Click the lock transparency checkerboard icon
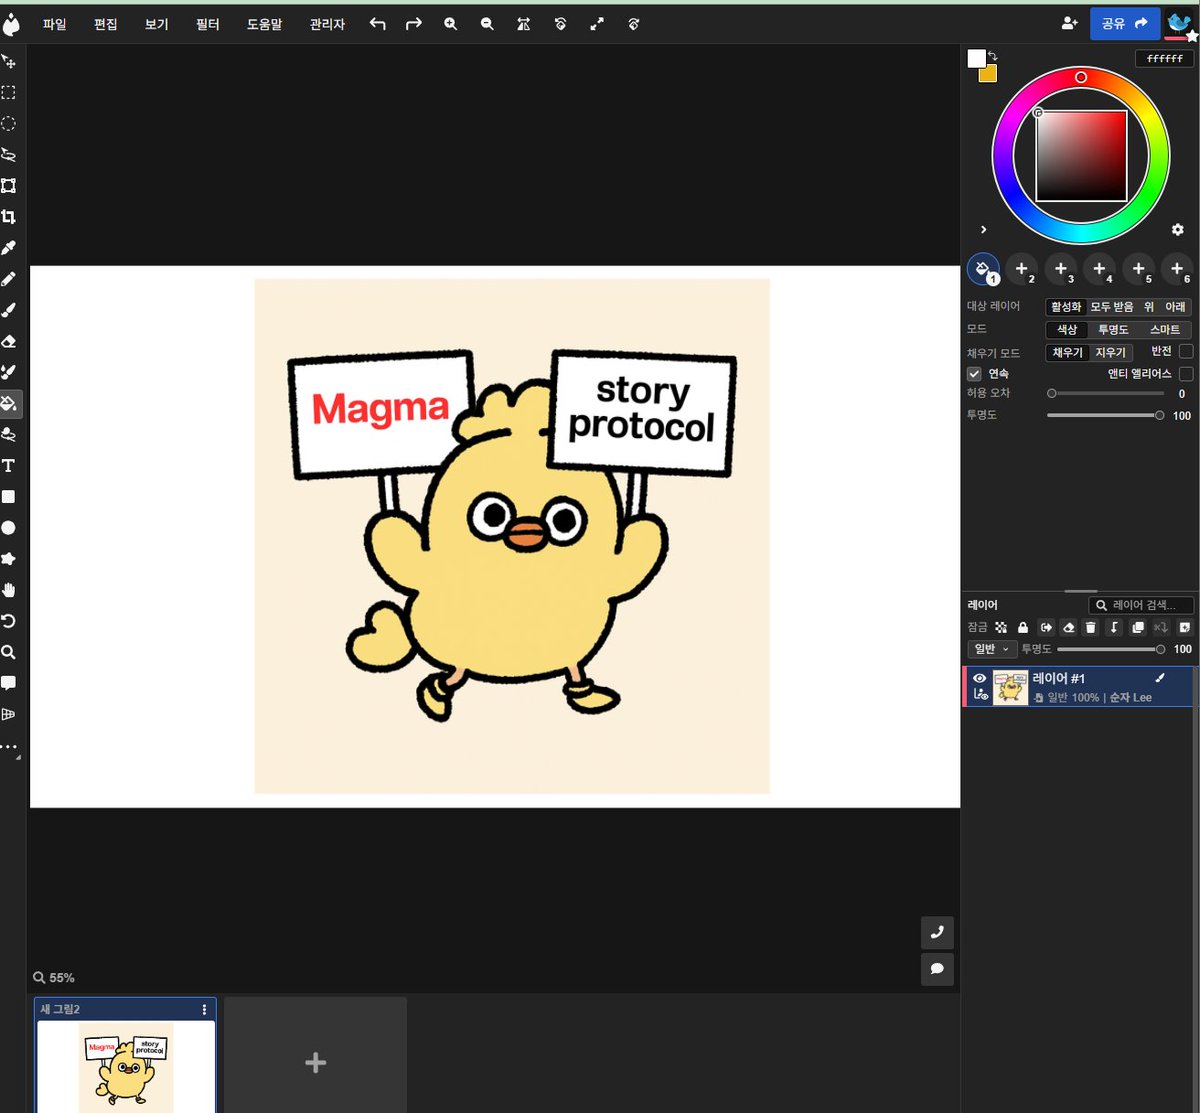Image resolution: width=1200 pixels, height=1113 pixels. [1000, 627]
